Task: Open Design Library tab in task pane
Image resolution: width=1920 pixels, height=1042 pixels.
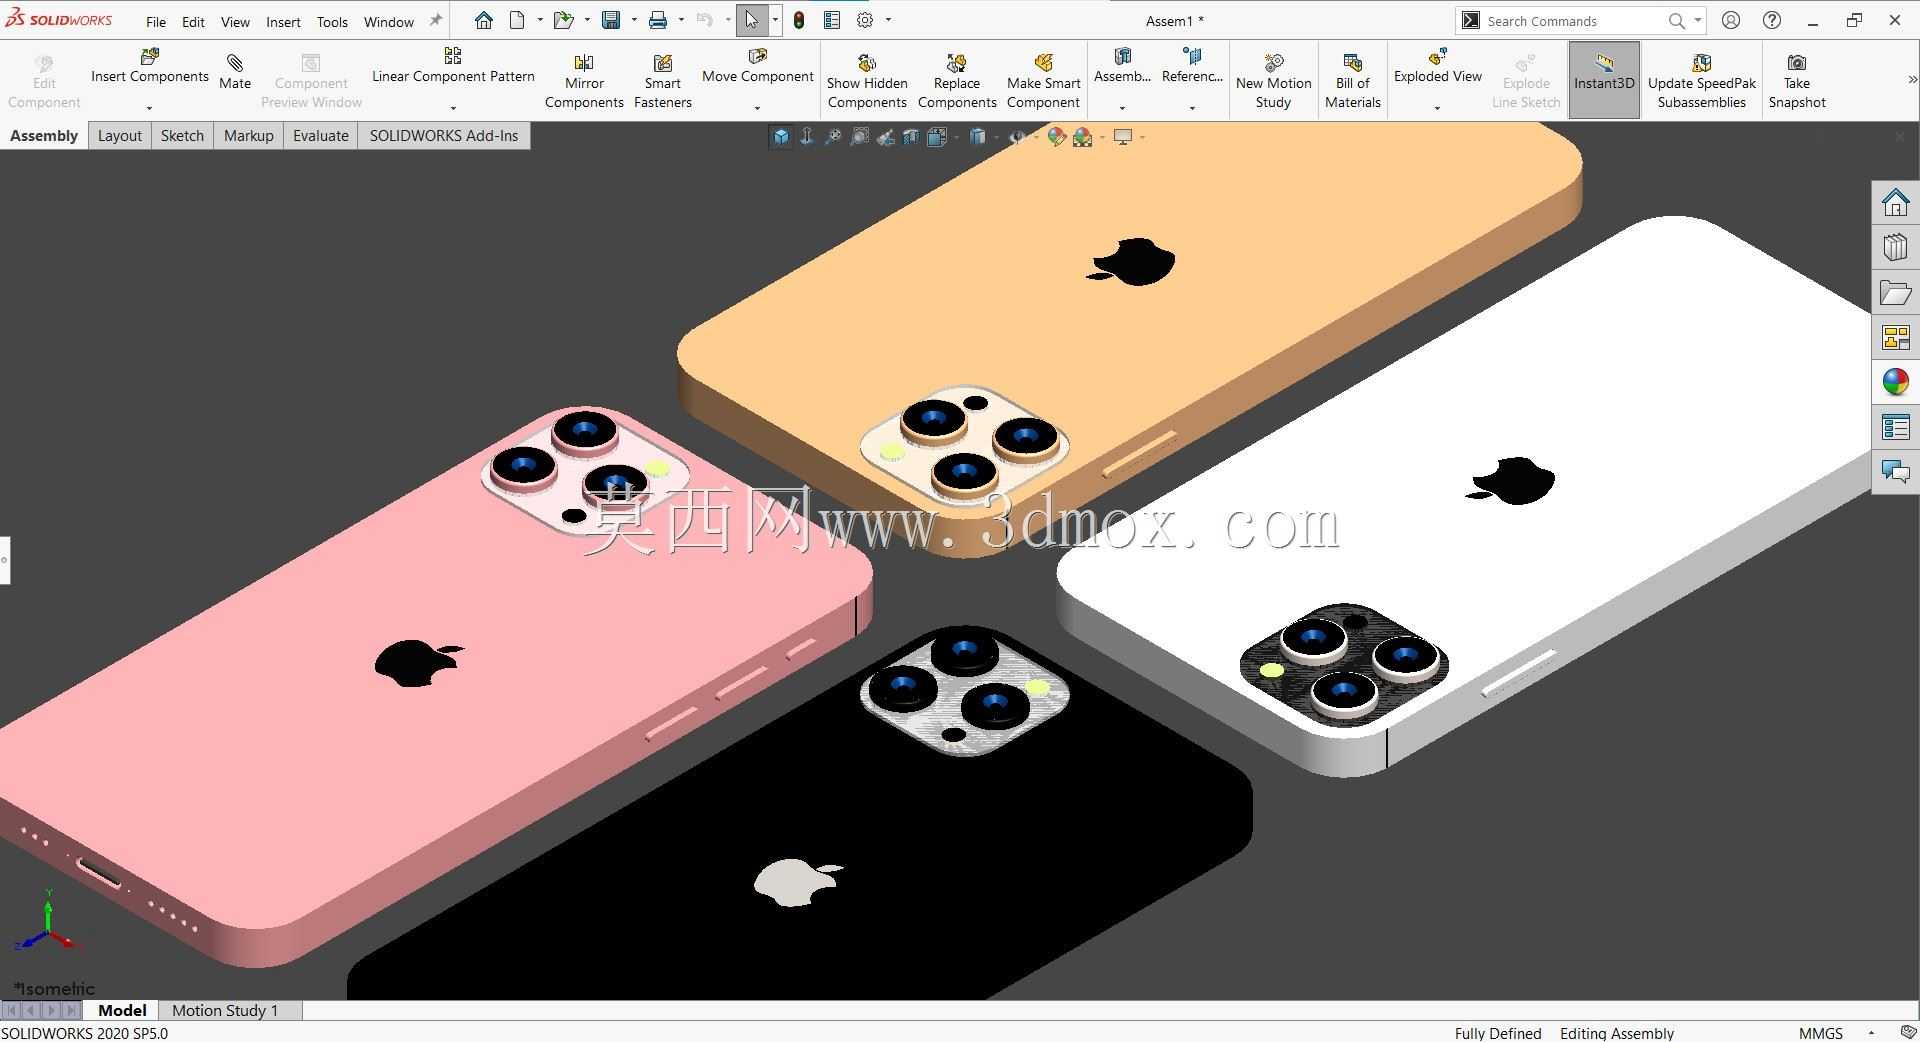Action: [1896, 248]
